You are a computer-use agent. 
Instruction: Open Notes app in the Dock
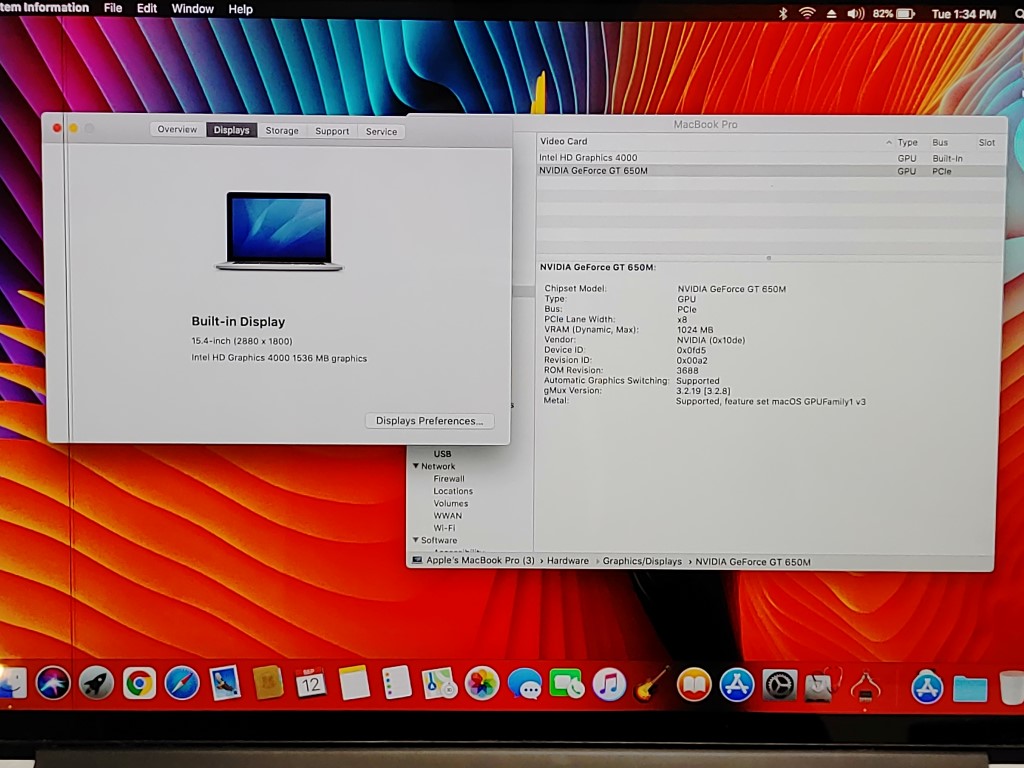click(x=354, y=683)
